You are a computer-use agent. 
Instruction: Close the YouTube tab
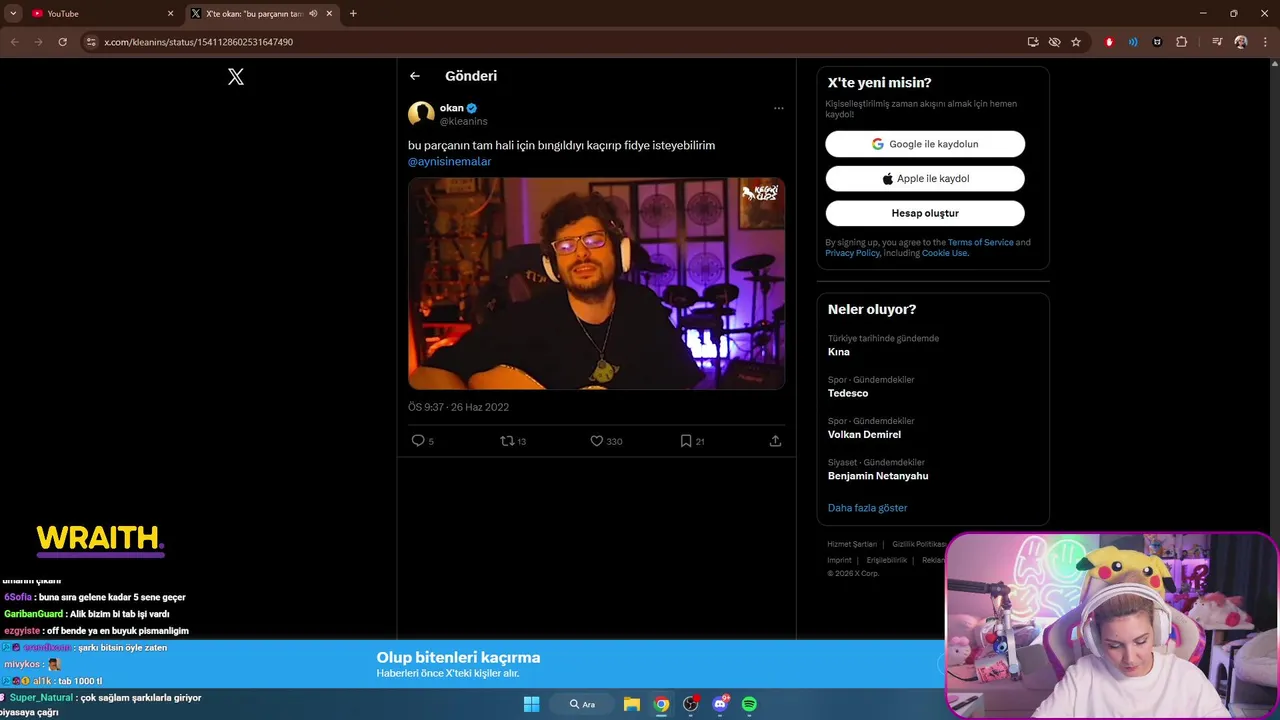pos(170,14)
